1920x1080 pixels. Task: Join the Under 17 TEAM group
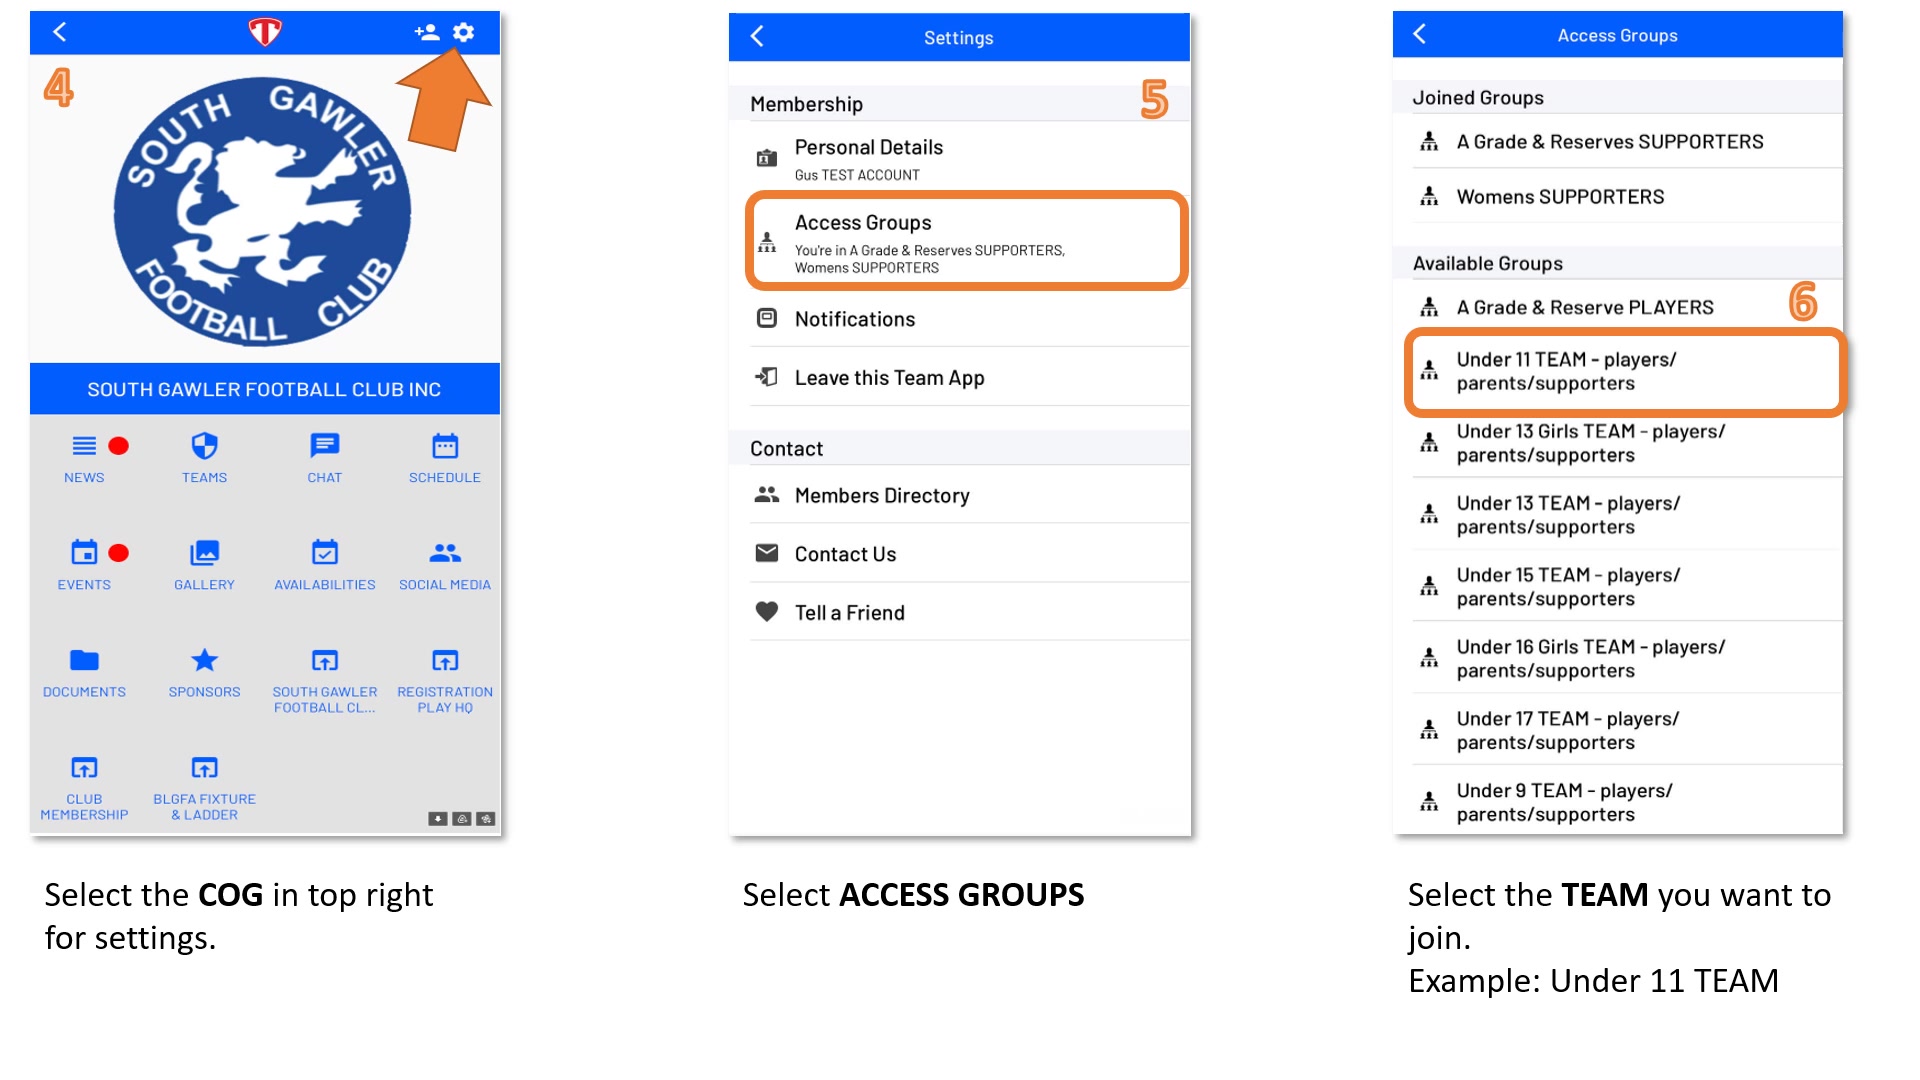pyautogui.click(x=1626, y=731)
